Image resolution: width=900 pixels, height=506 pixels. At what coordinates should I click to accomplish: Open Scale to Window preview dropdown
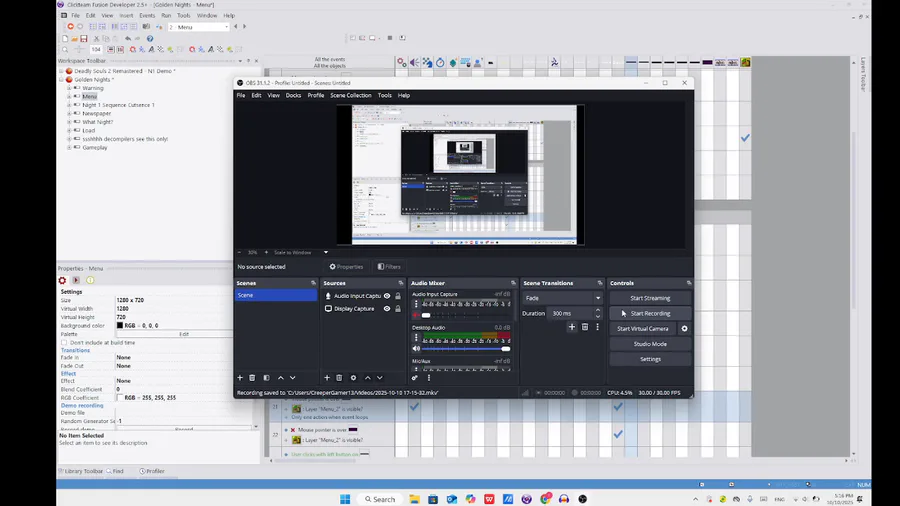325,252
